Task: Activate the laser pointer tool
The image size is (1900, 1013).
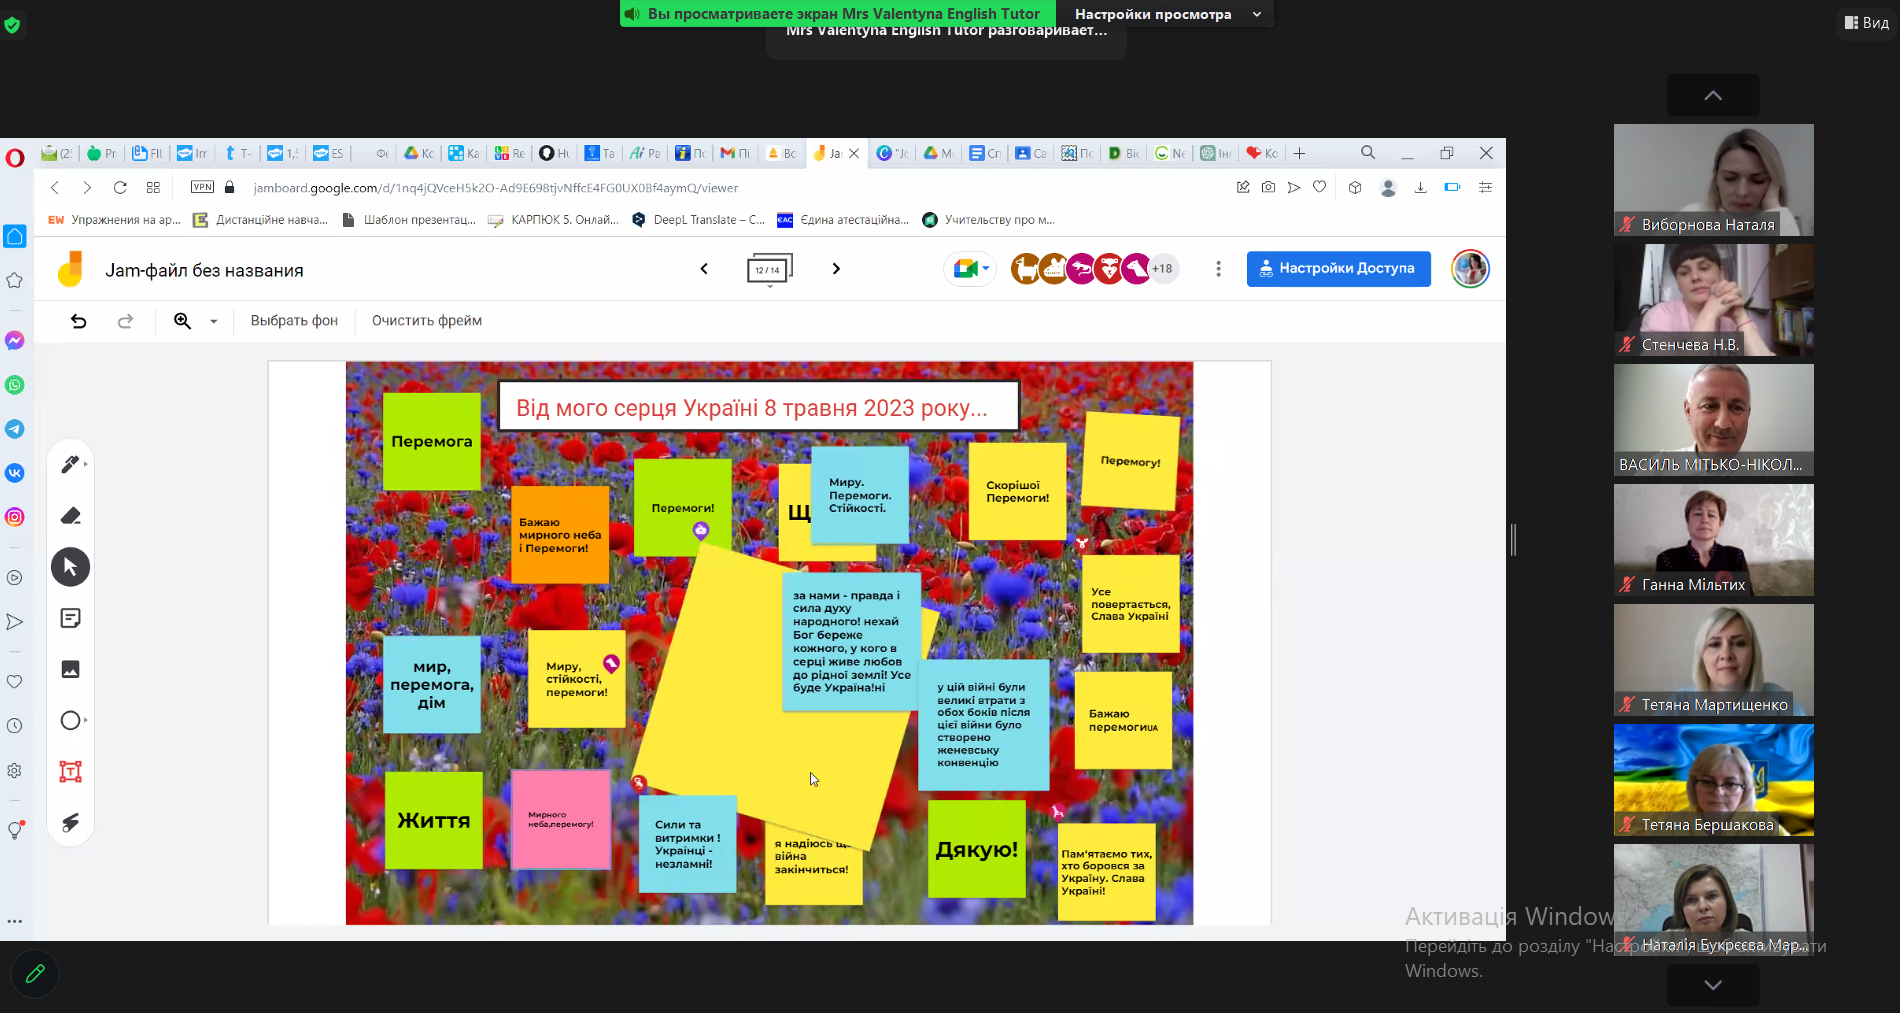Action: (x=70, y=822)
